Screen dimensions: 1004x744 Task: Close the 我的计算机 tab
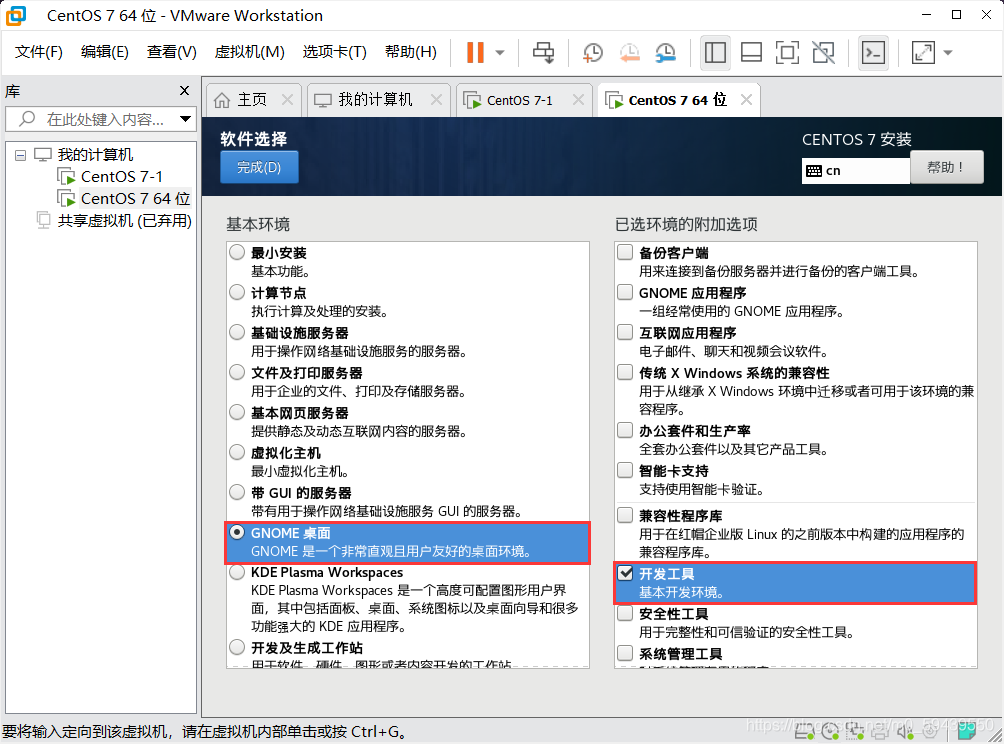pos(436,100)
